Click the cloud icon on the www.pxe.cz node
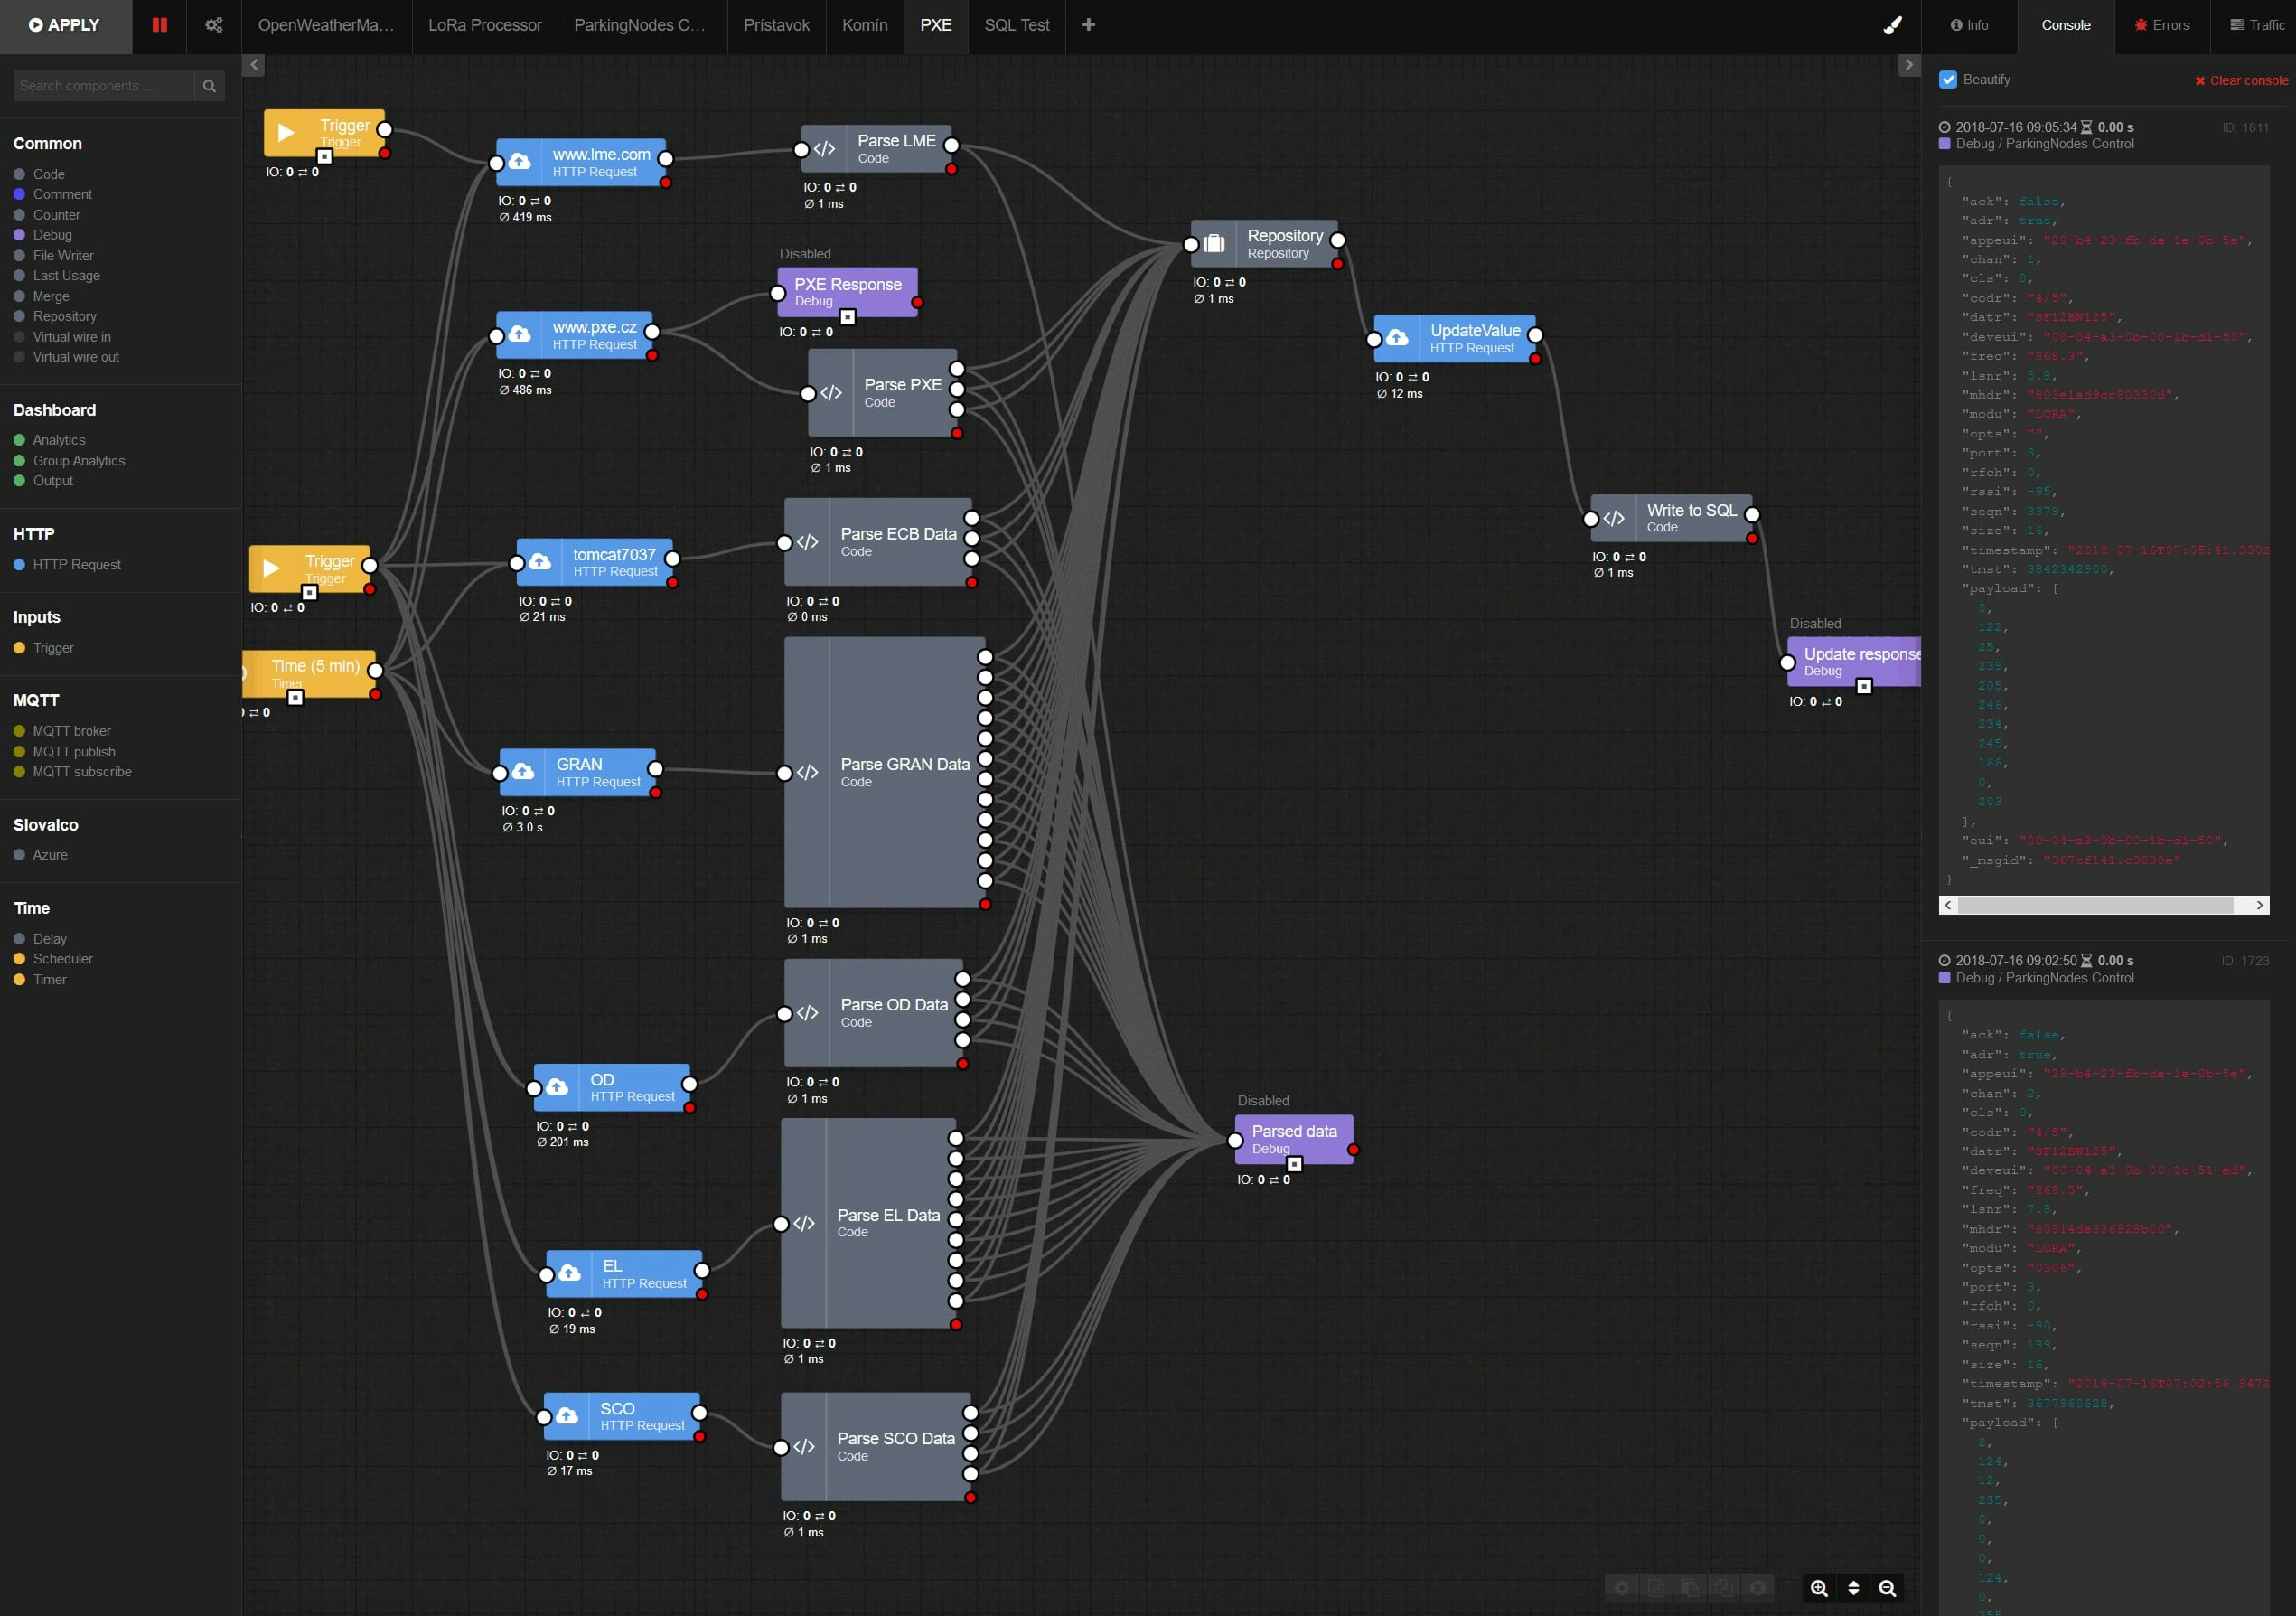2296x1616 pixels. pos(520,334)
